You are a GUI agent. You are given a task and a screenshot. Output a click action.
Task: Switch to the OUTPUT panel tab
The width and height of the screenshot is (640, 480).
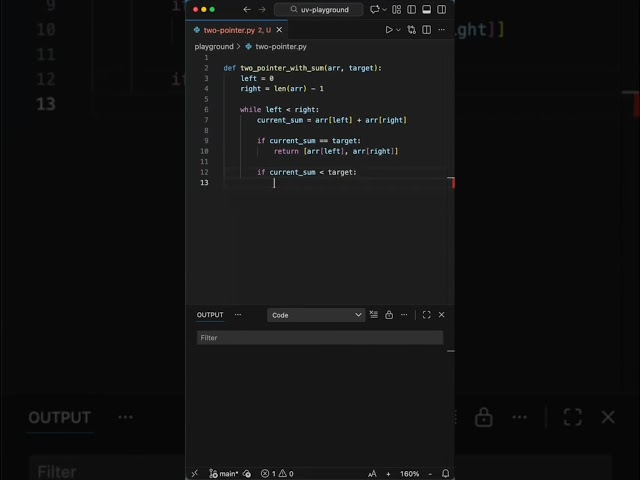coord(210,315)
